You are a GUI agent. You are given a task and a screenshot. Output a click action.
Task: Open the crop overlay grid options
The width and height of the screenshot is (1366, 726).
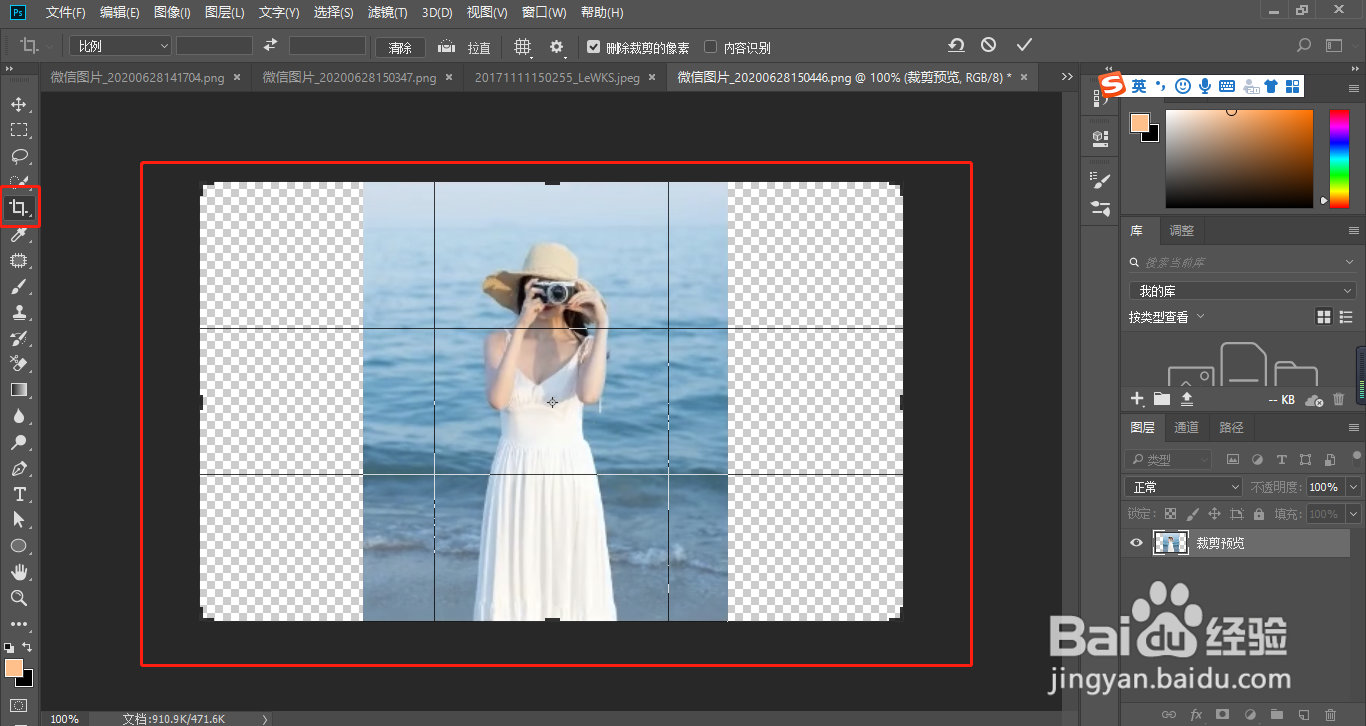(522, 47)
